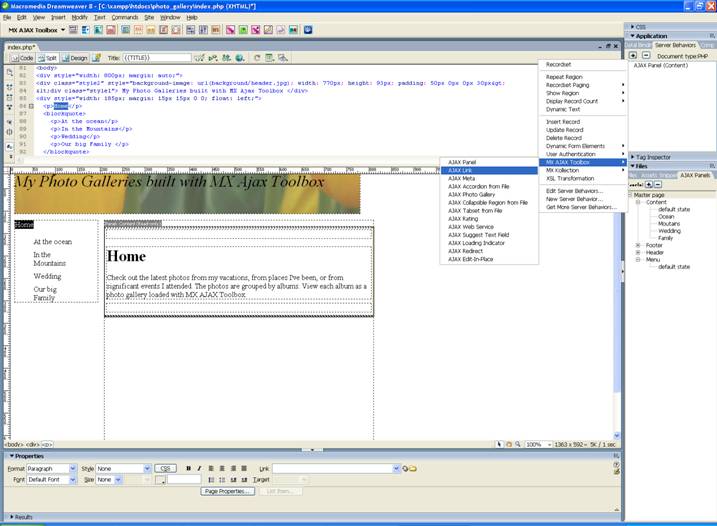The width and height of the screenshot is (717, 526).
Task: Open the MX AJAX Toolbox category dropdown
Action: [37, 30]
